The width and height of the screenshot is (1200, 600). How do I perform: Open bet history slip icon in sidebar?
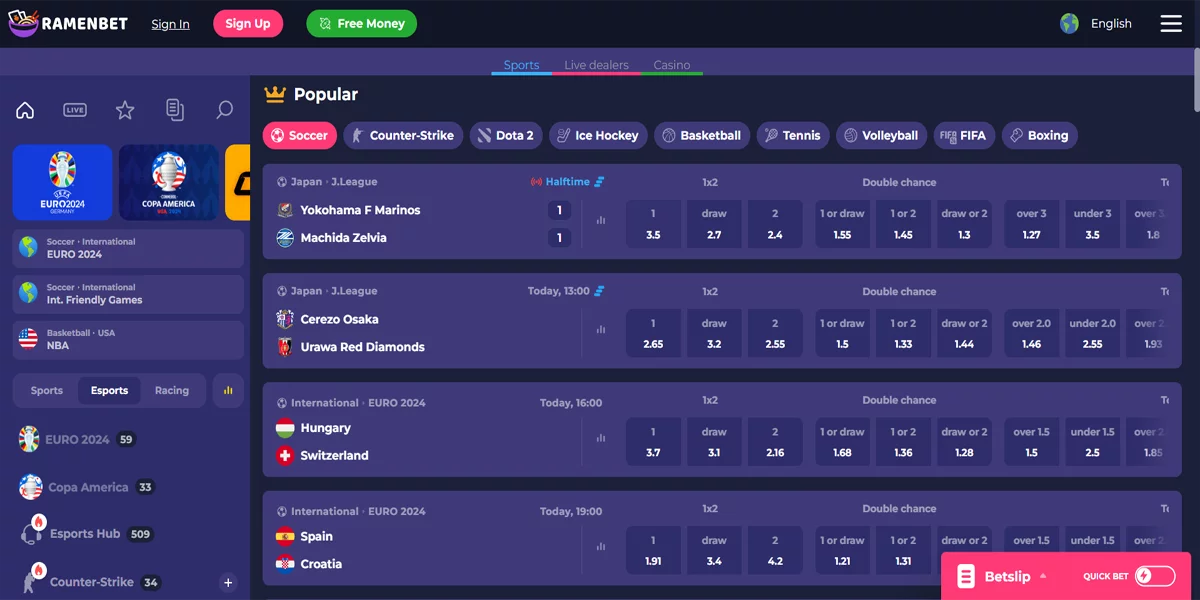[175, 110]
